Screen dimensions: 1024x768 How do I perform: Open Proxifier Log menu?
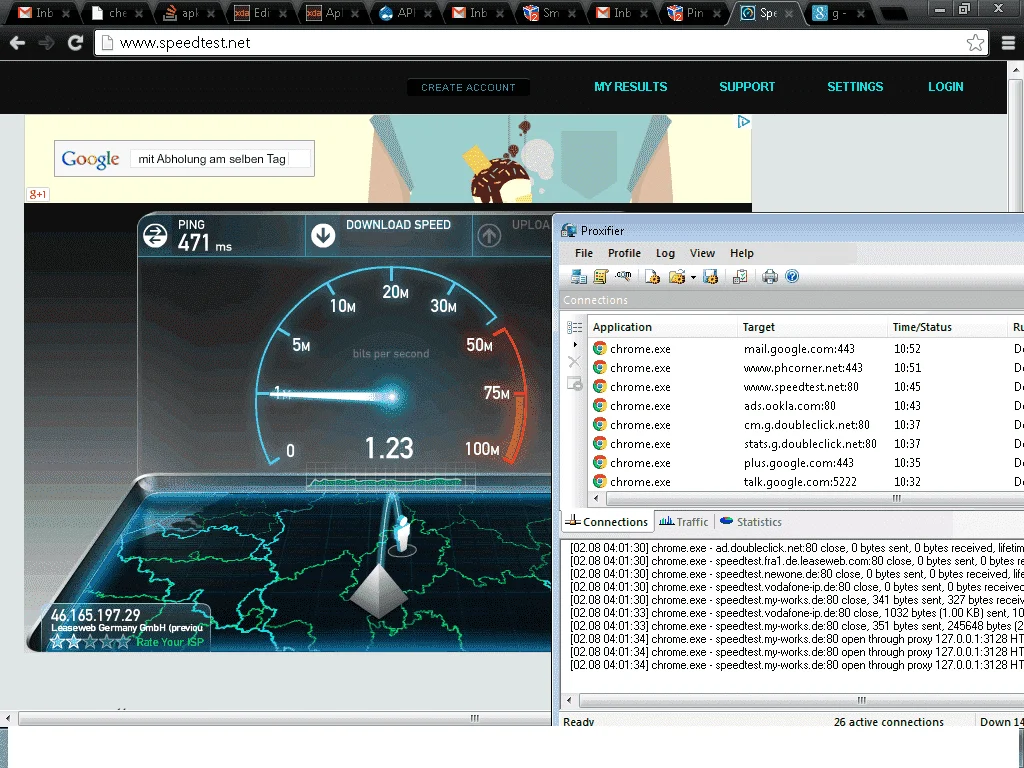pos(665,253)
